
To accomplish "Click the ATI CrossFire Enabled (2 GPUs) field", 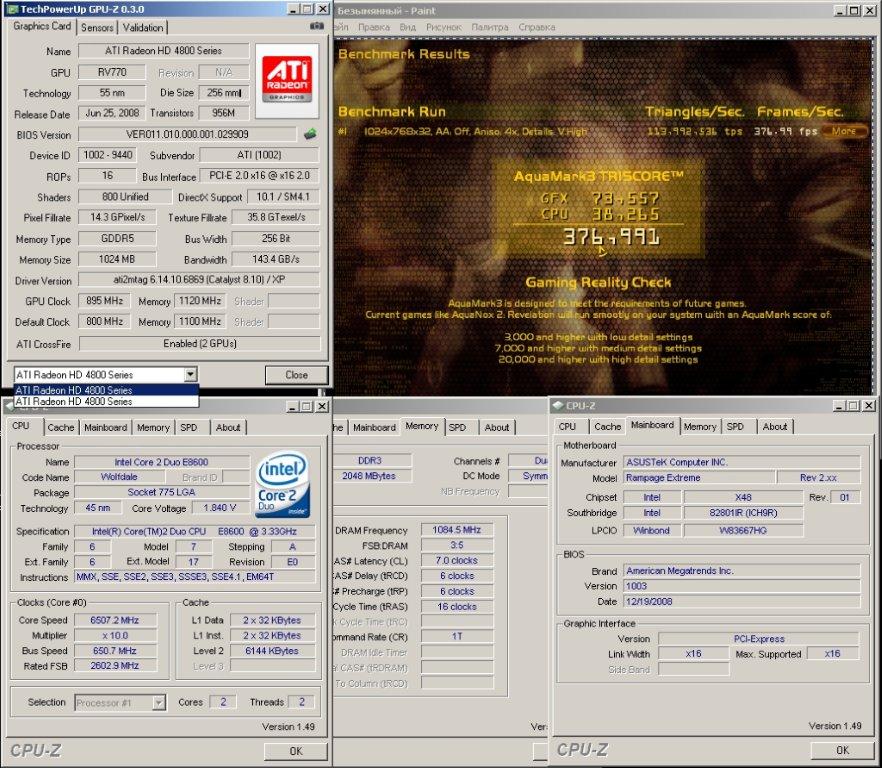I will pyautogui.click(x=200, y=343).
